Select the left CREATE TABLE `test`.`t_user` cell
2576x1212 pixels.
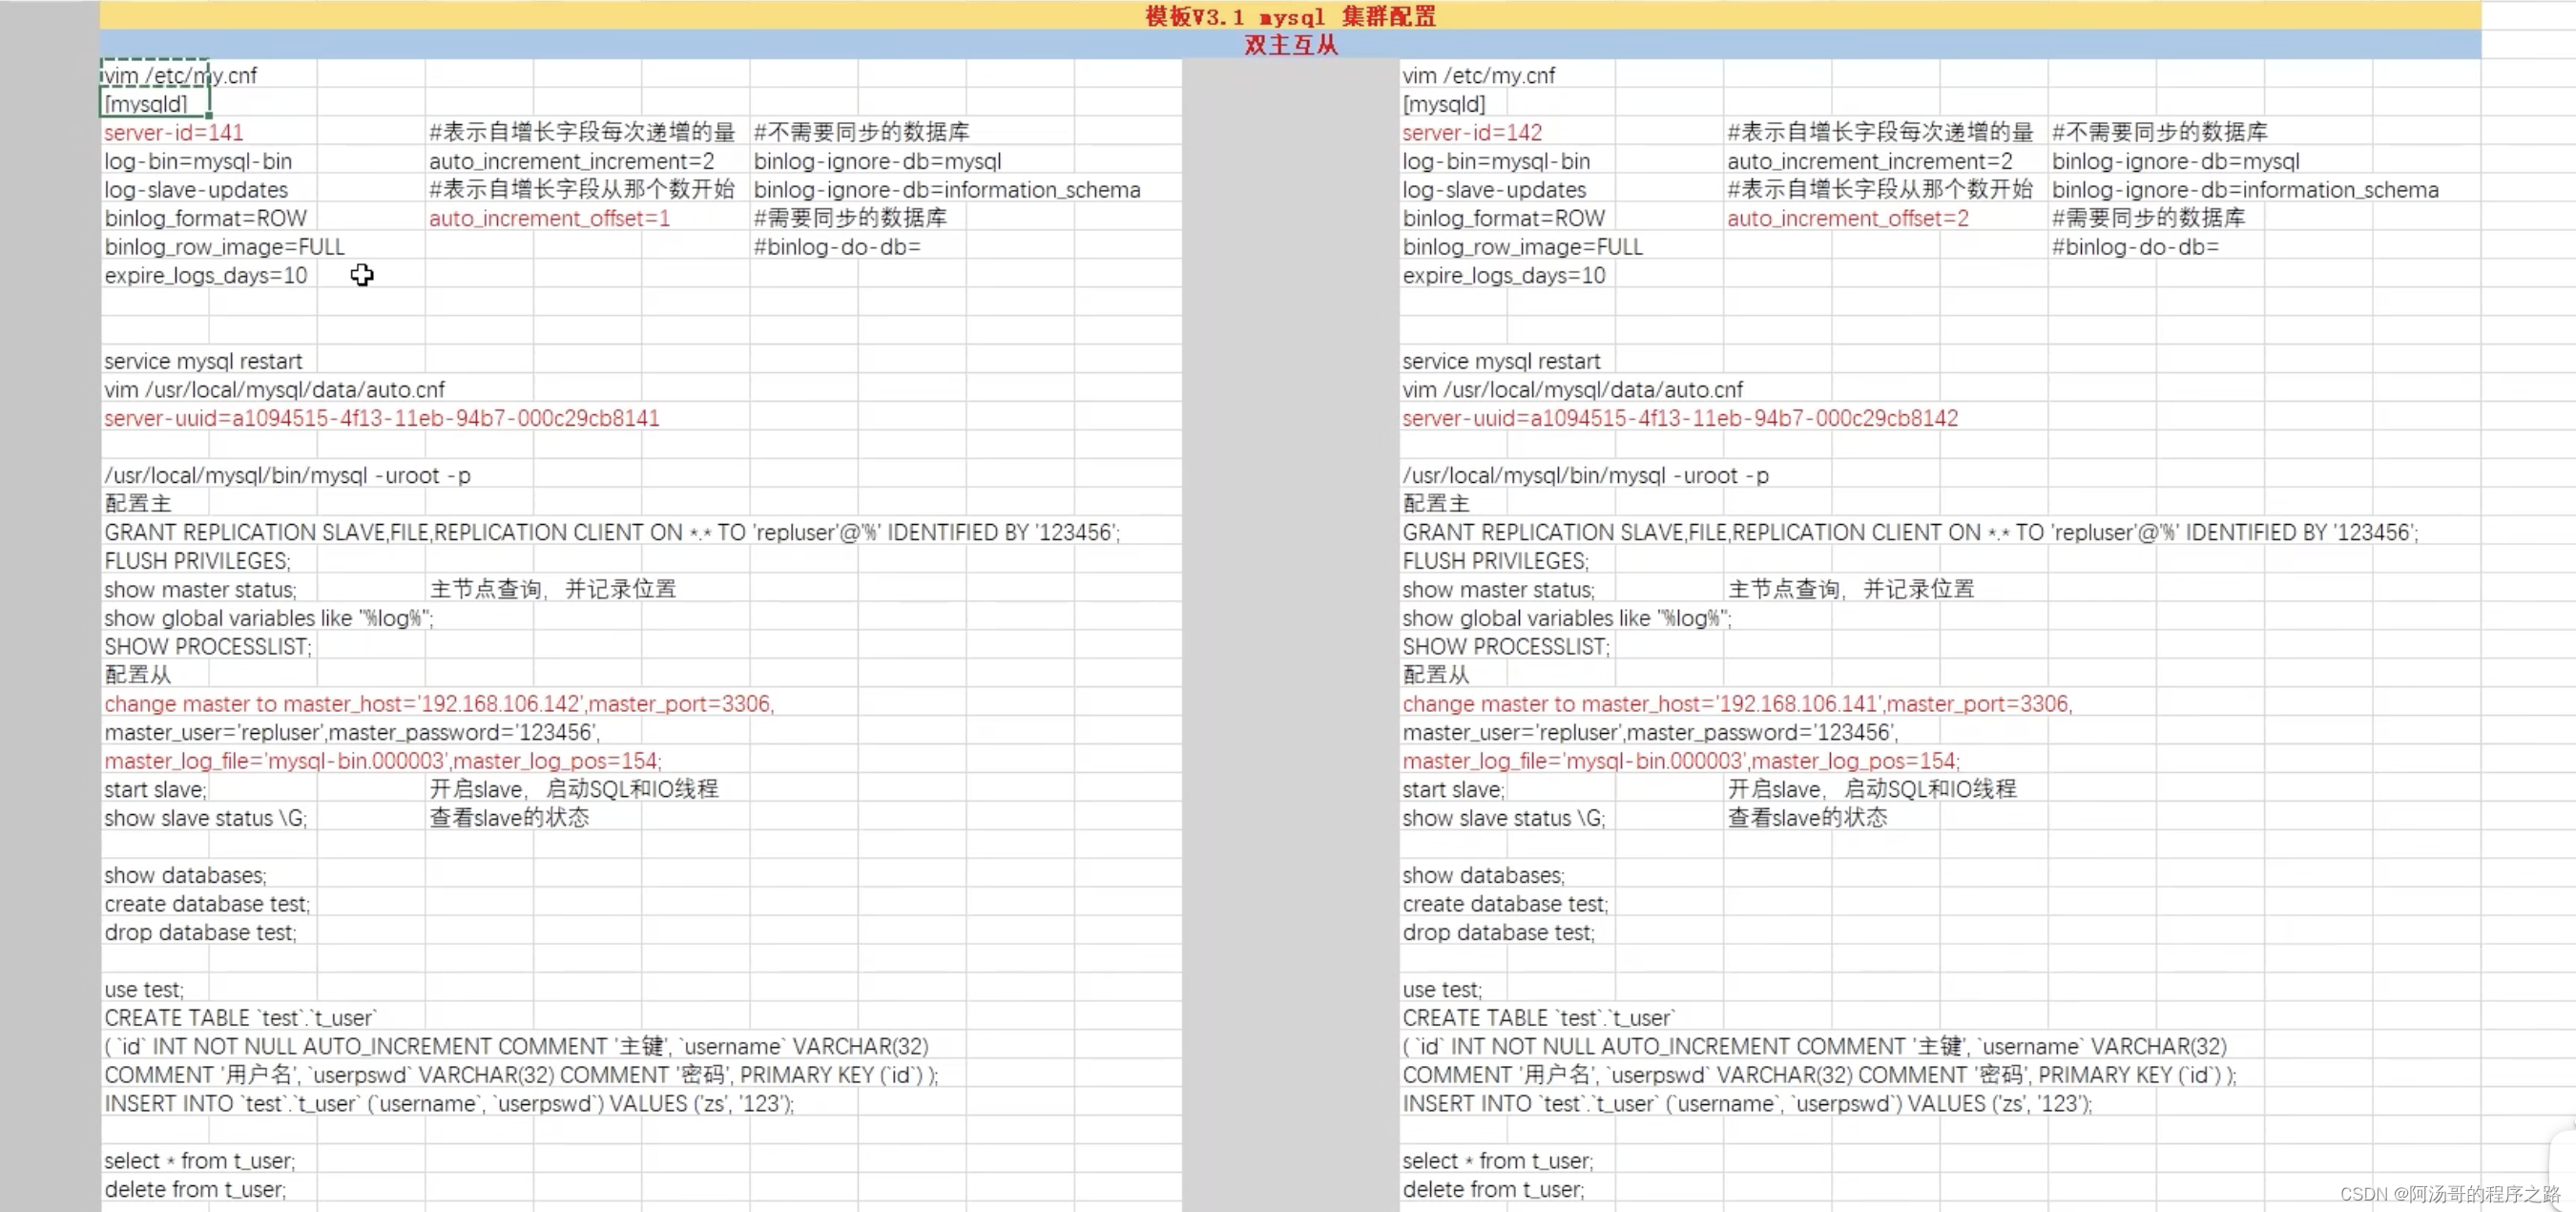pyautogui.click(x=240, y=1018)
